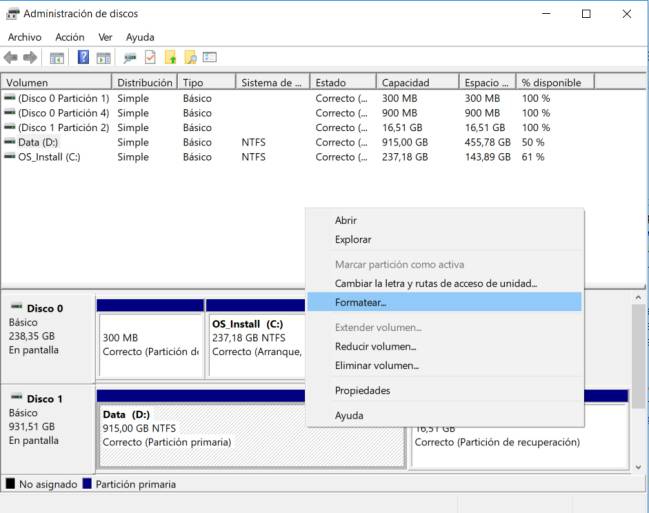Click scroll up arrow of disk pane
This screenshot has height=513, width=649.
coord(638,297)
